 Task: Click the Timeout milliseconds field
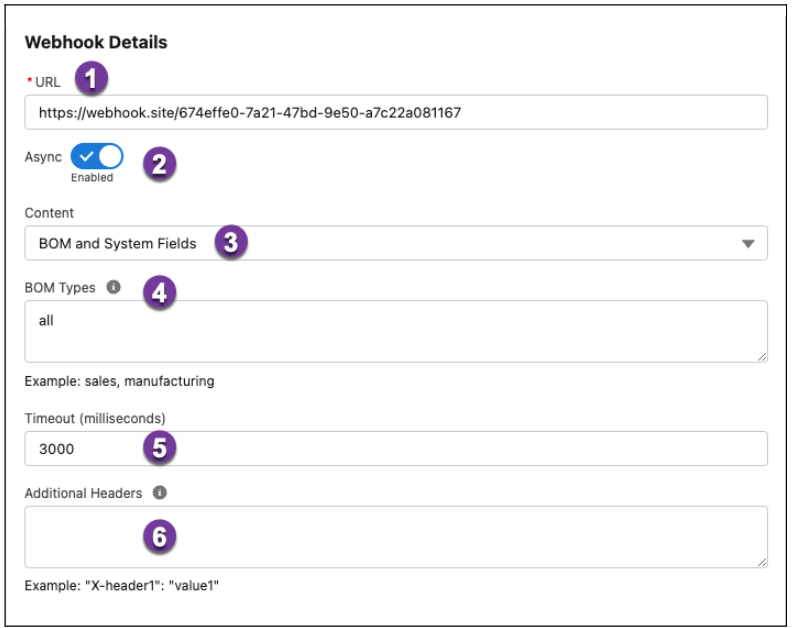396,449
